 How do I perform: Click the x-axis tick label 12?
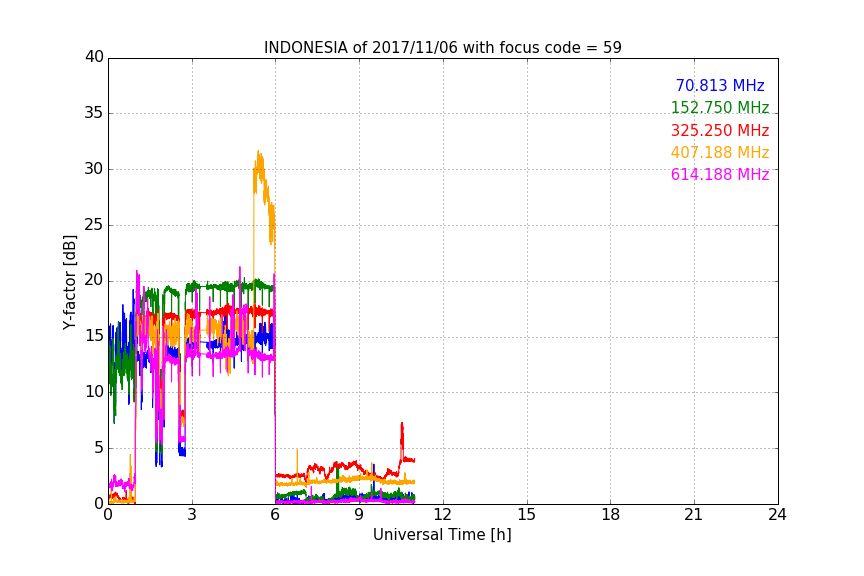point(443,515)
